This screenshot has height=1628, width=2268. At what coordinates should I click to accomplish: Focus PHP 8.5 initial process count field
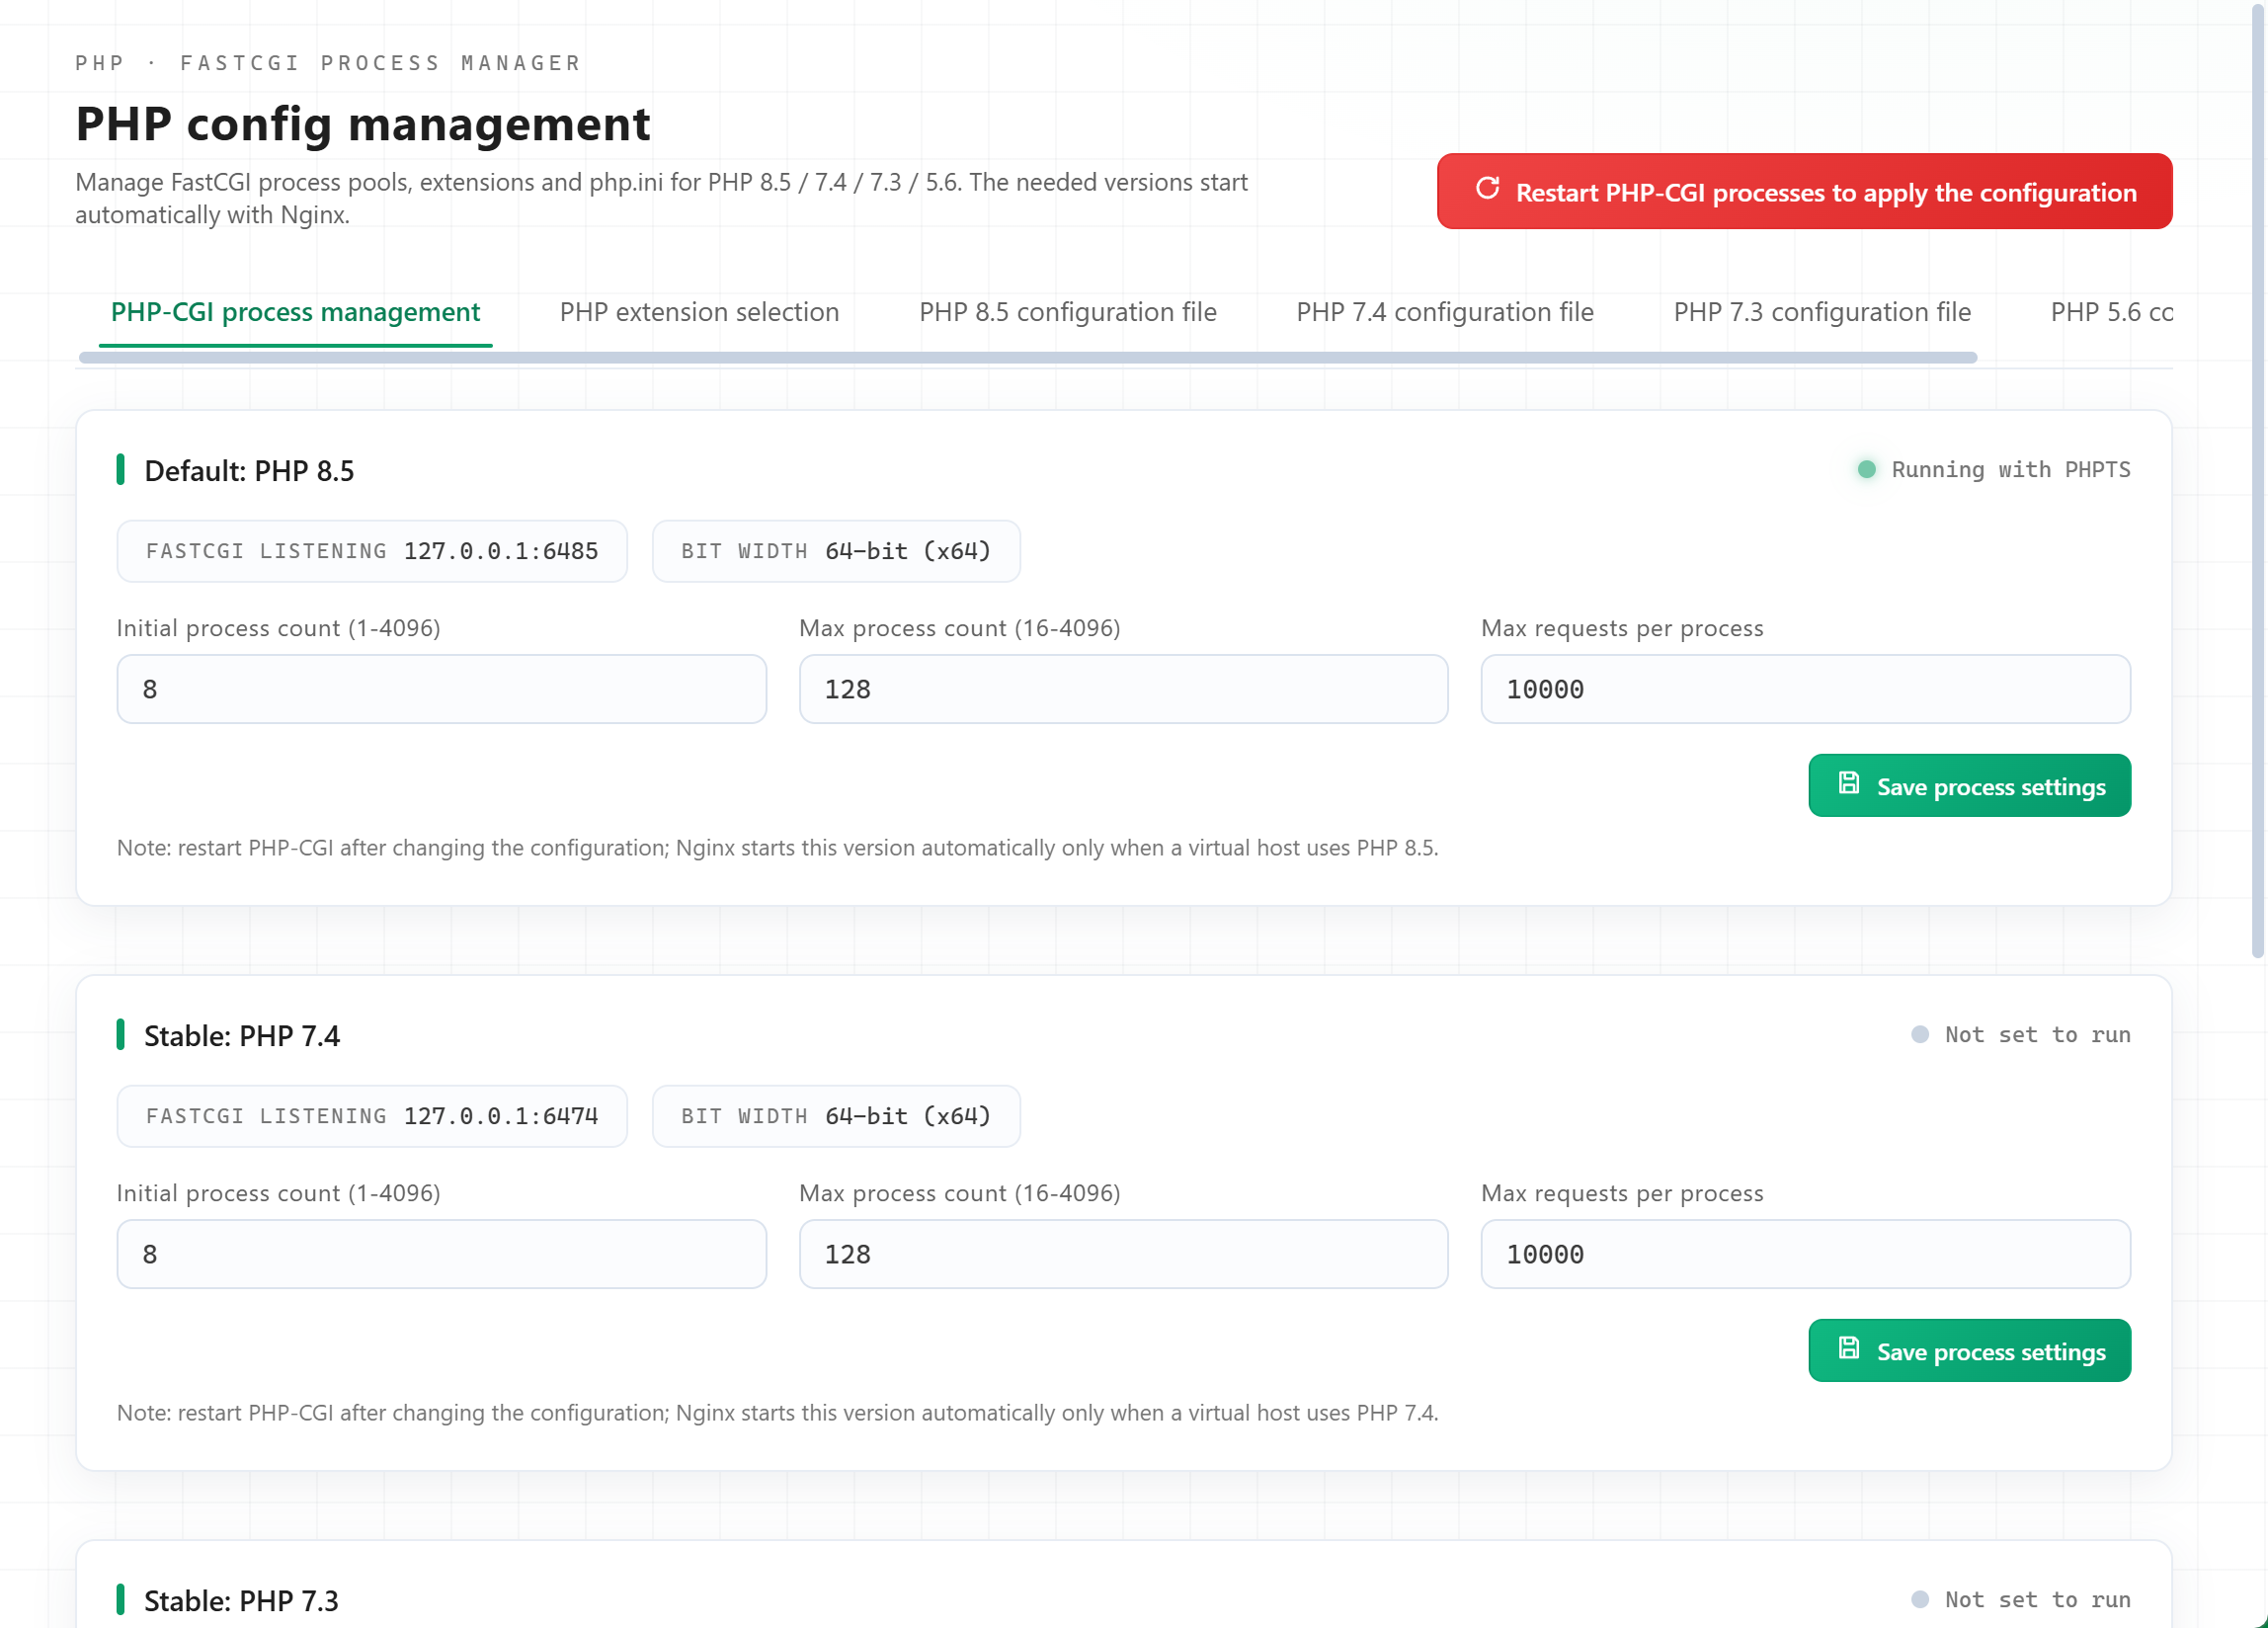coord(441,689)
